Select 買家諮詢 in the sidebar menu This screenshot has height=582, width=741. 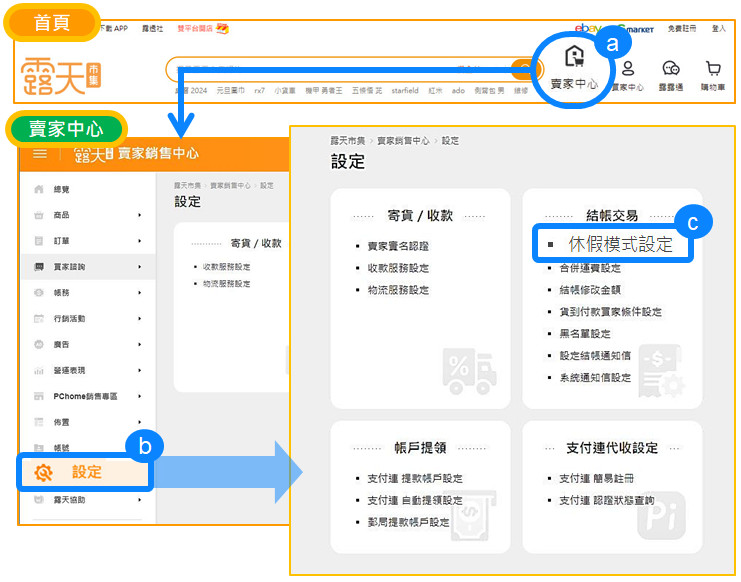click(x=70, y=267)
